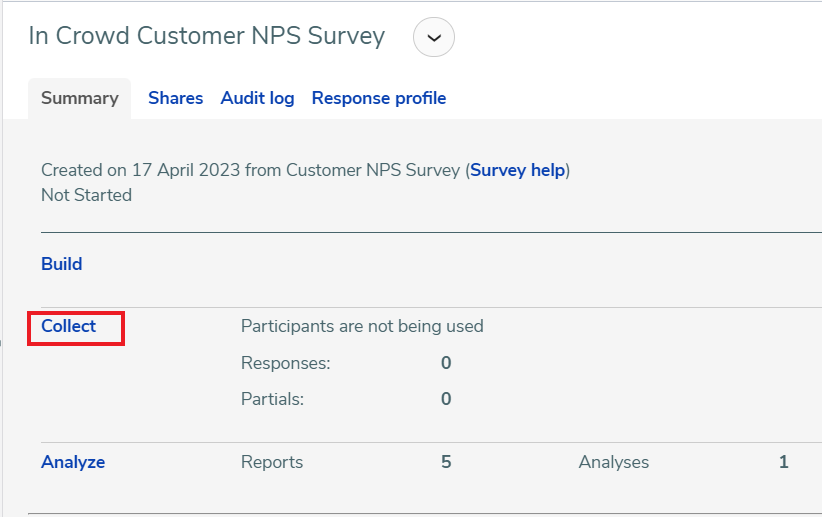This screenshot has width=822, height=517.
Task: Switch to the Shares tab
Action: pyautogui.click(x=176, y=98)
